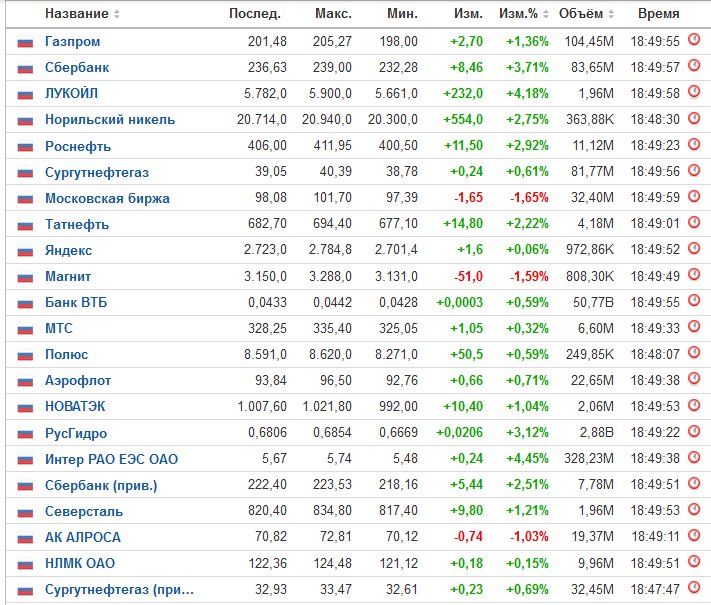Click the clock icon in Яндекс row
The height and width of the screenshot is (605, 711).
(694, 248)
